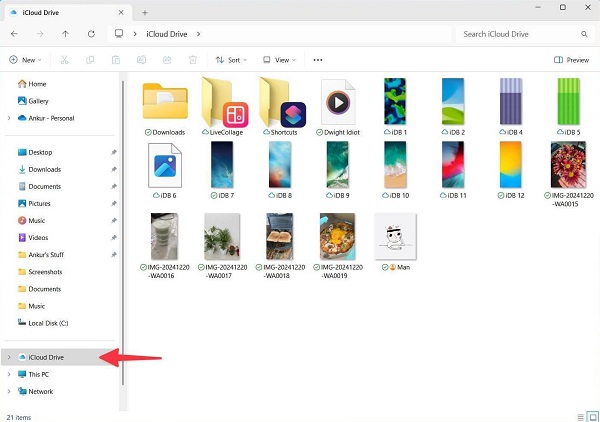The height and width of the screenshot is (422, 600).
Task: Select the Dwight Idiot media file
Action: (x=338, y=102)
